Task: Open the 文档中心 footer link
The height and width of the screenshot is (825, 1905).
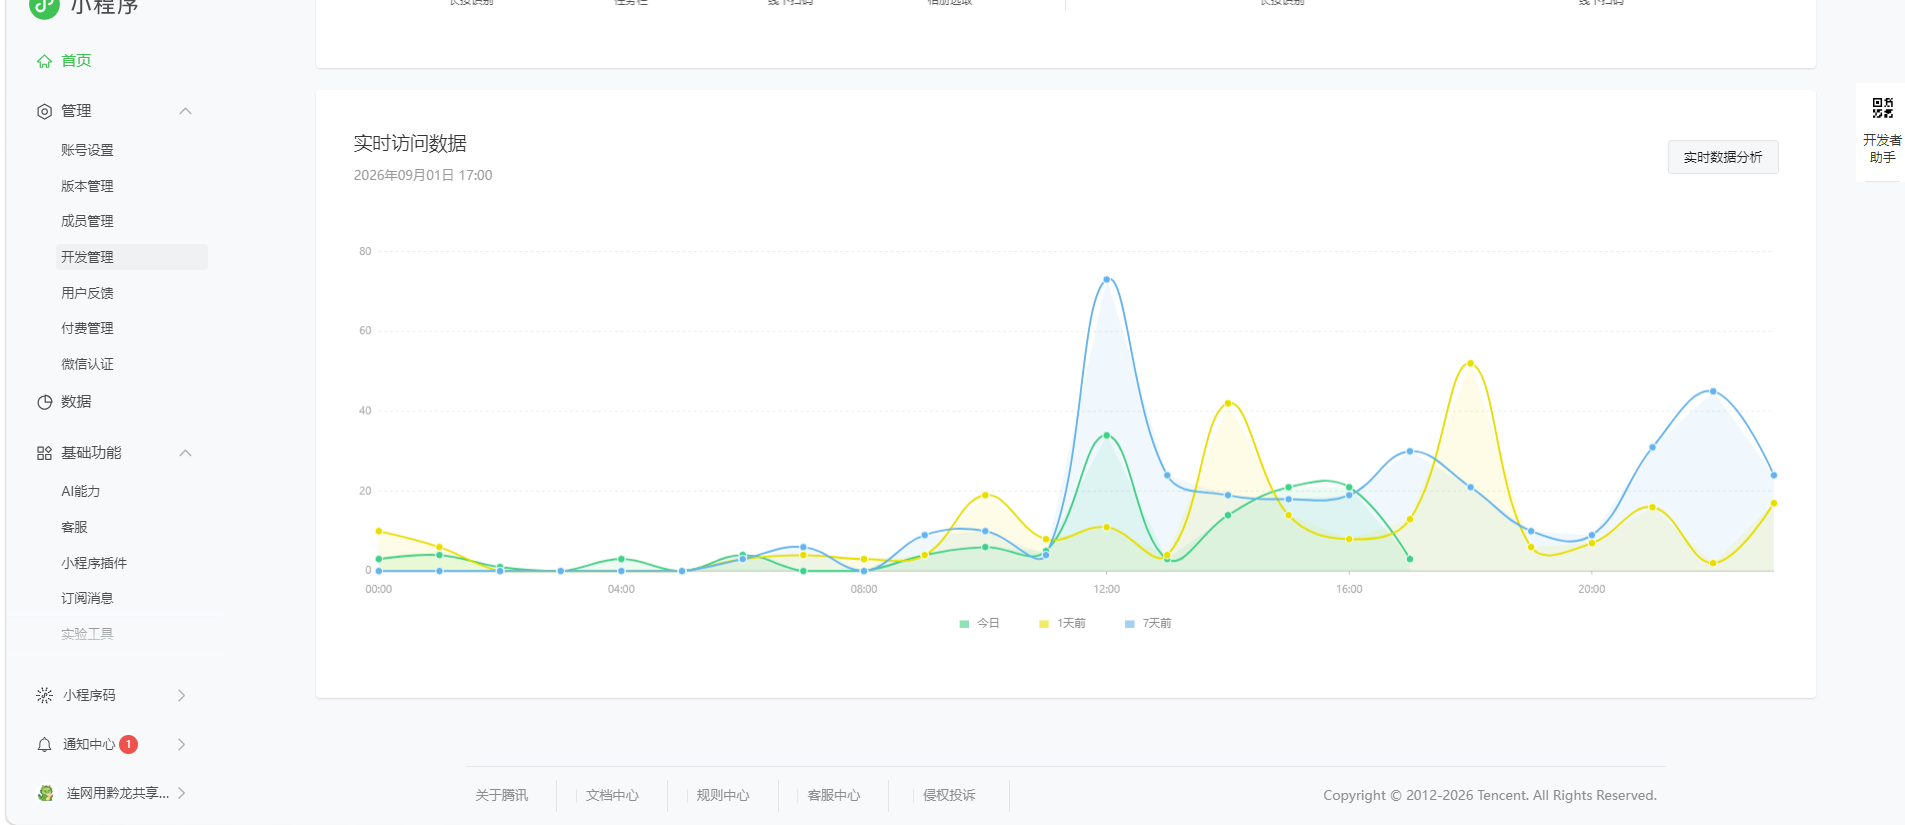Action: [x=612, y=795]
